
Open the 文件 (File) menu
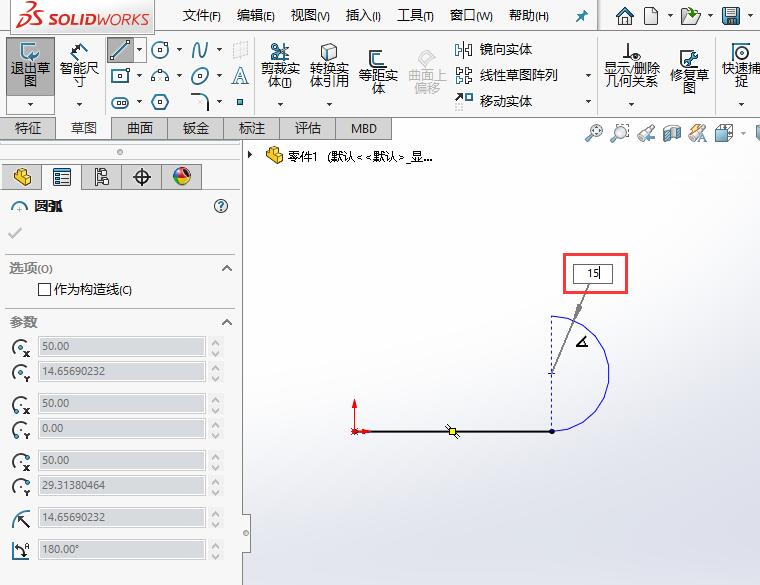pyautogui.click(x=201, y=16)
